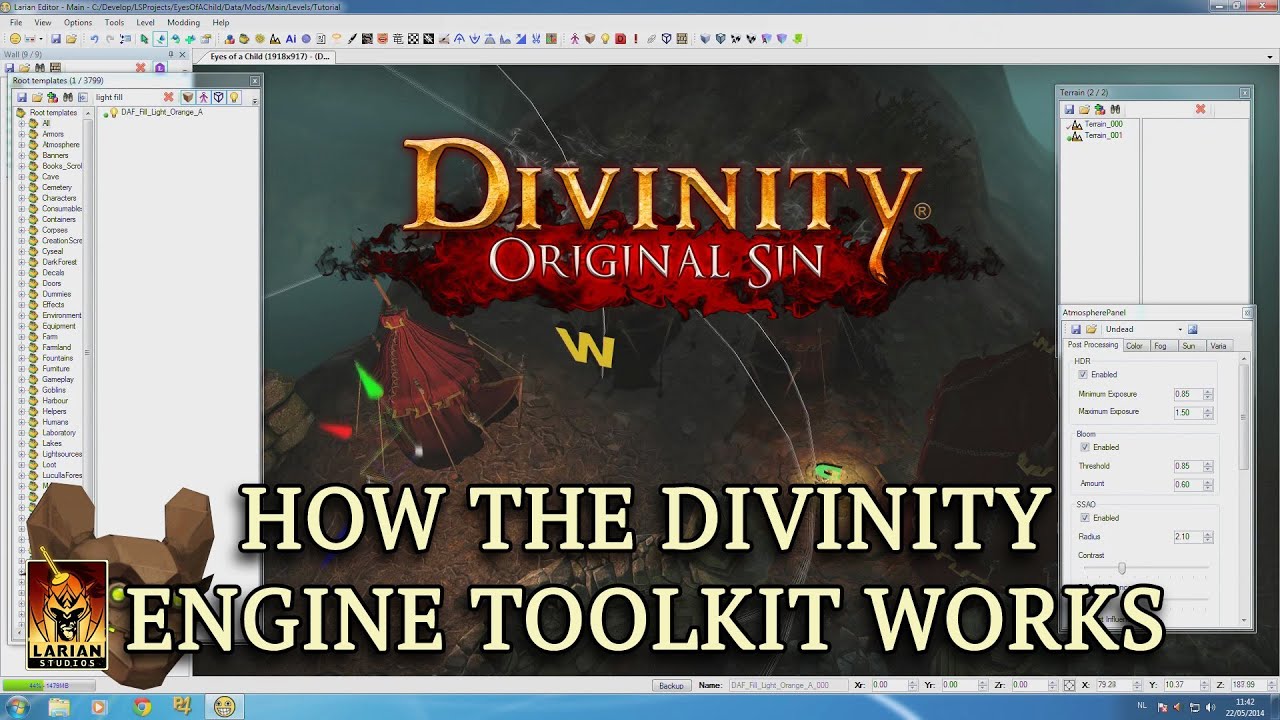Click the red D icon in main toolbar

[620, 39]
